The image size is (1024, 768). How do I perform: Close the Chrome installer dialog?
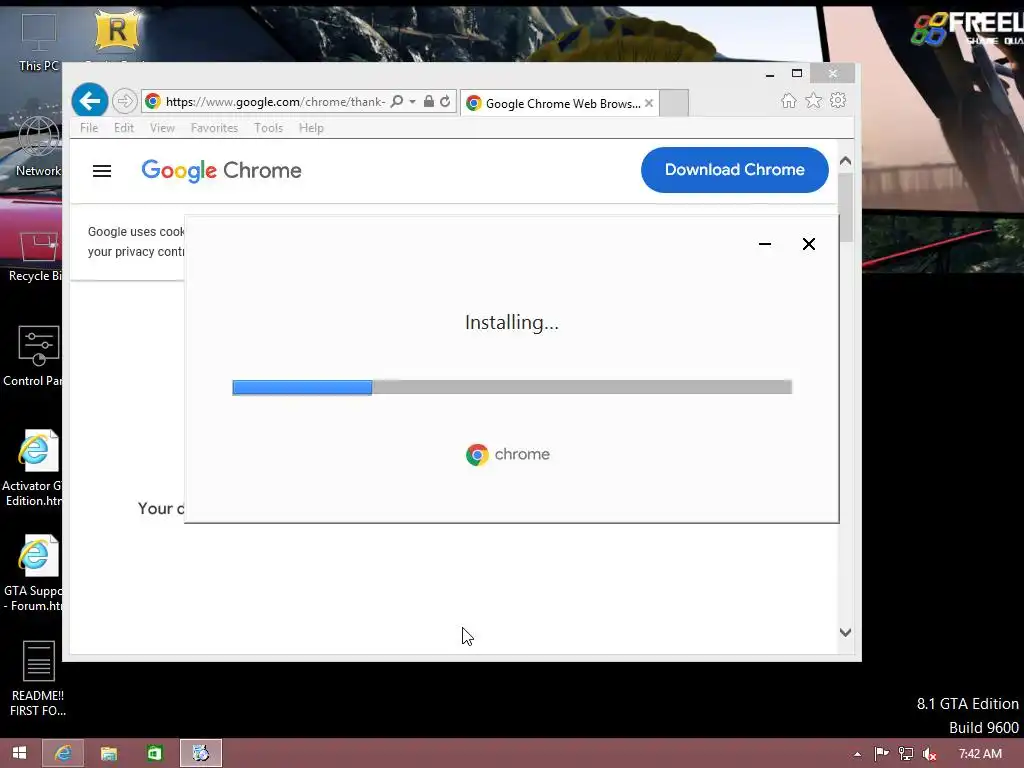(x=808, y=244)
